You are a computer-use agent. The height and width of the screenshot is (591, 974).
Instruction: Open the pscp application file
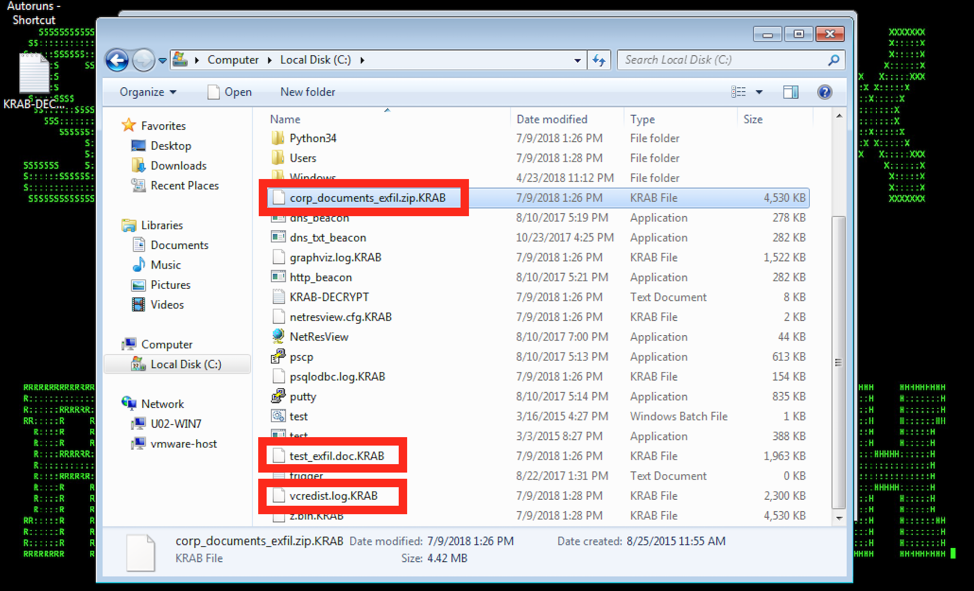pyautogui.click(x=301, y=357)
